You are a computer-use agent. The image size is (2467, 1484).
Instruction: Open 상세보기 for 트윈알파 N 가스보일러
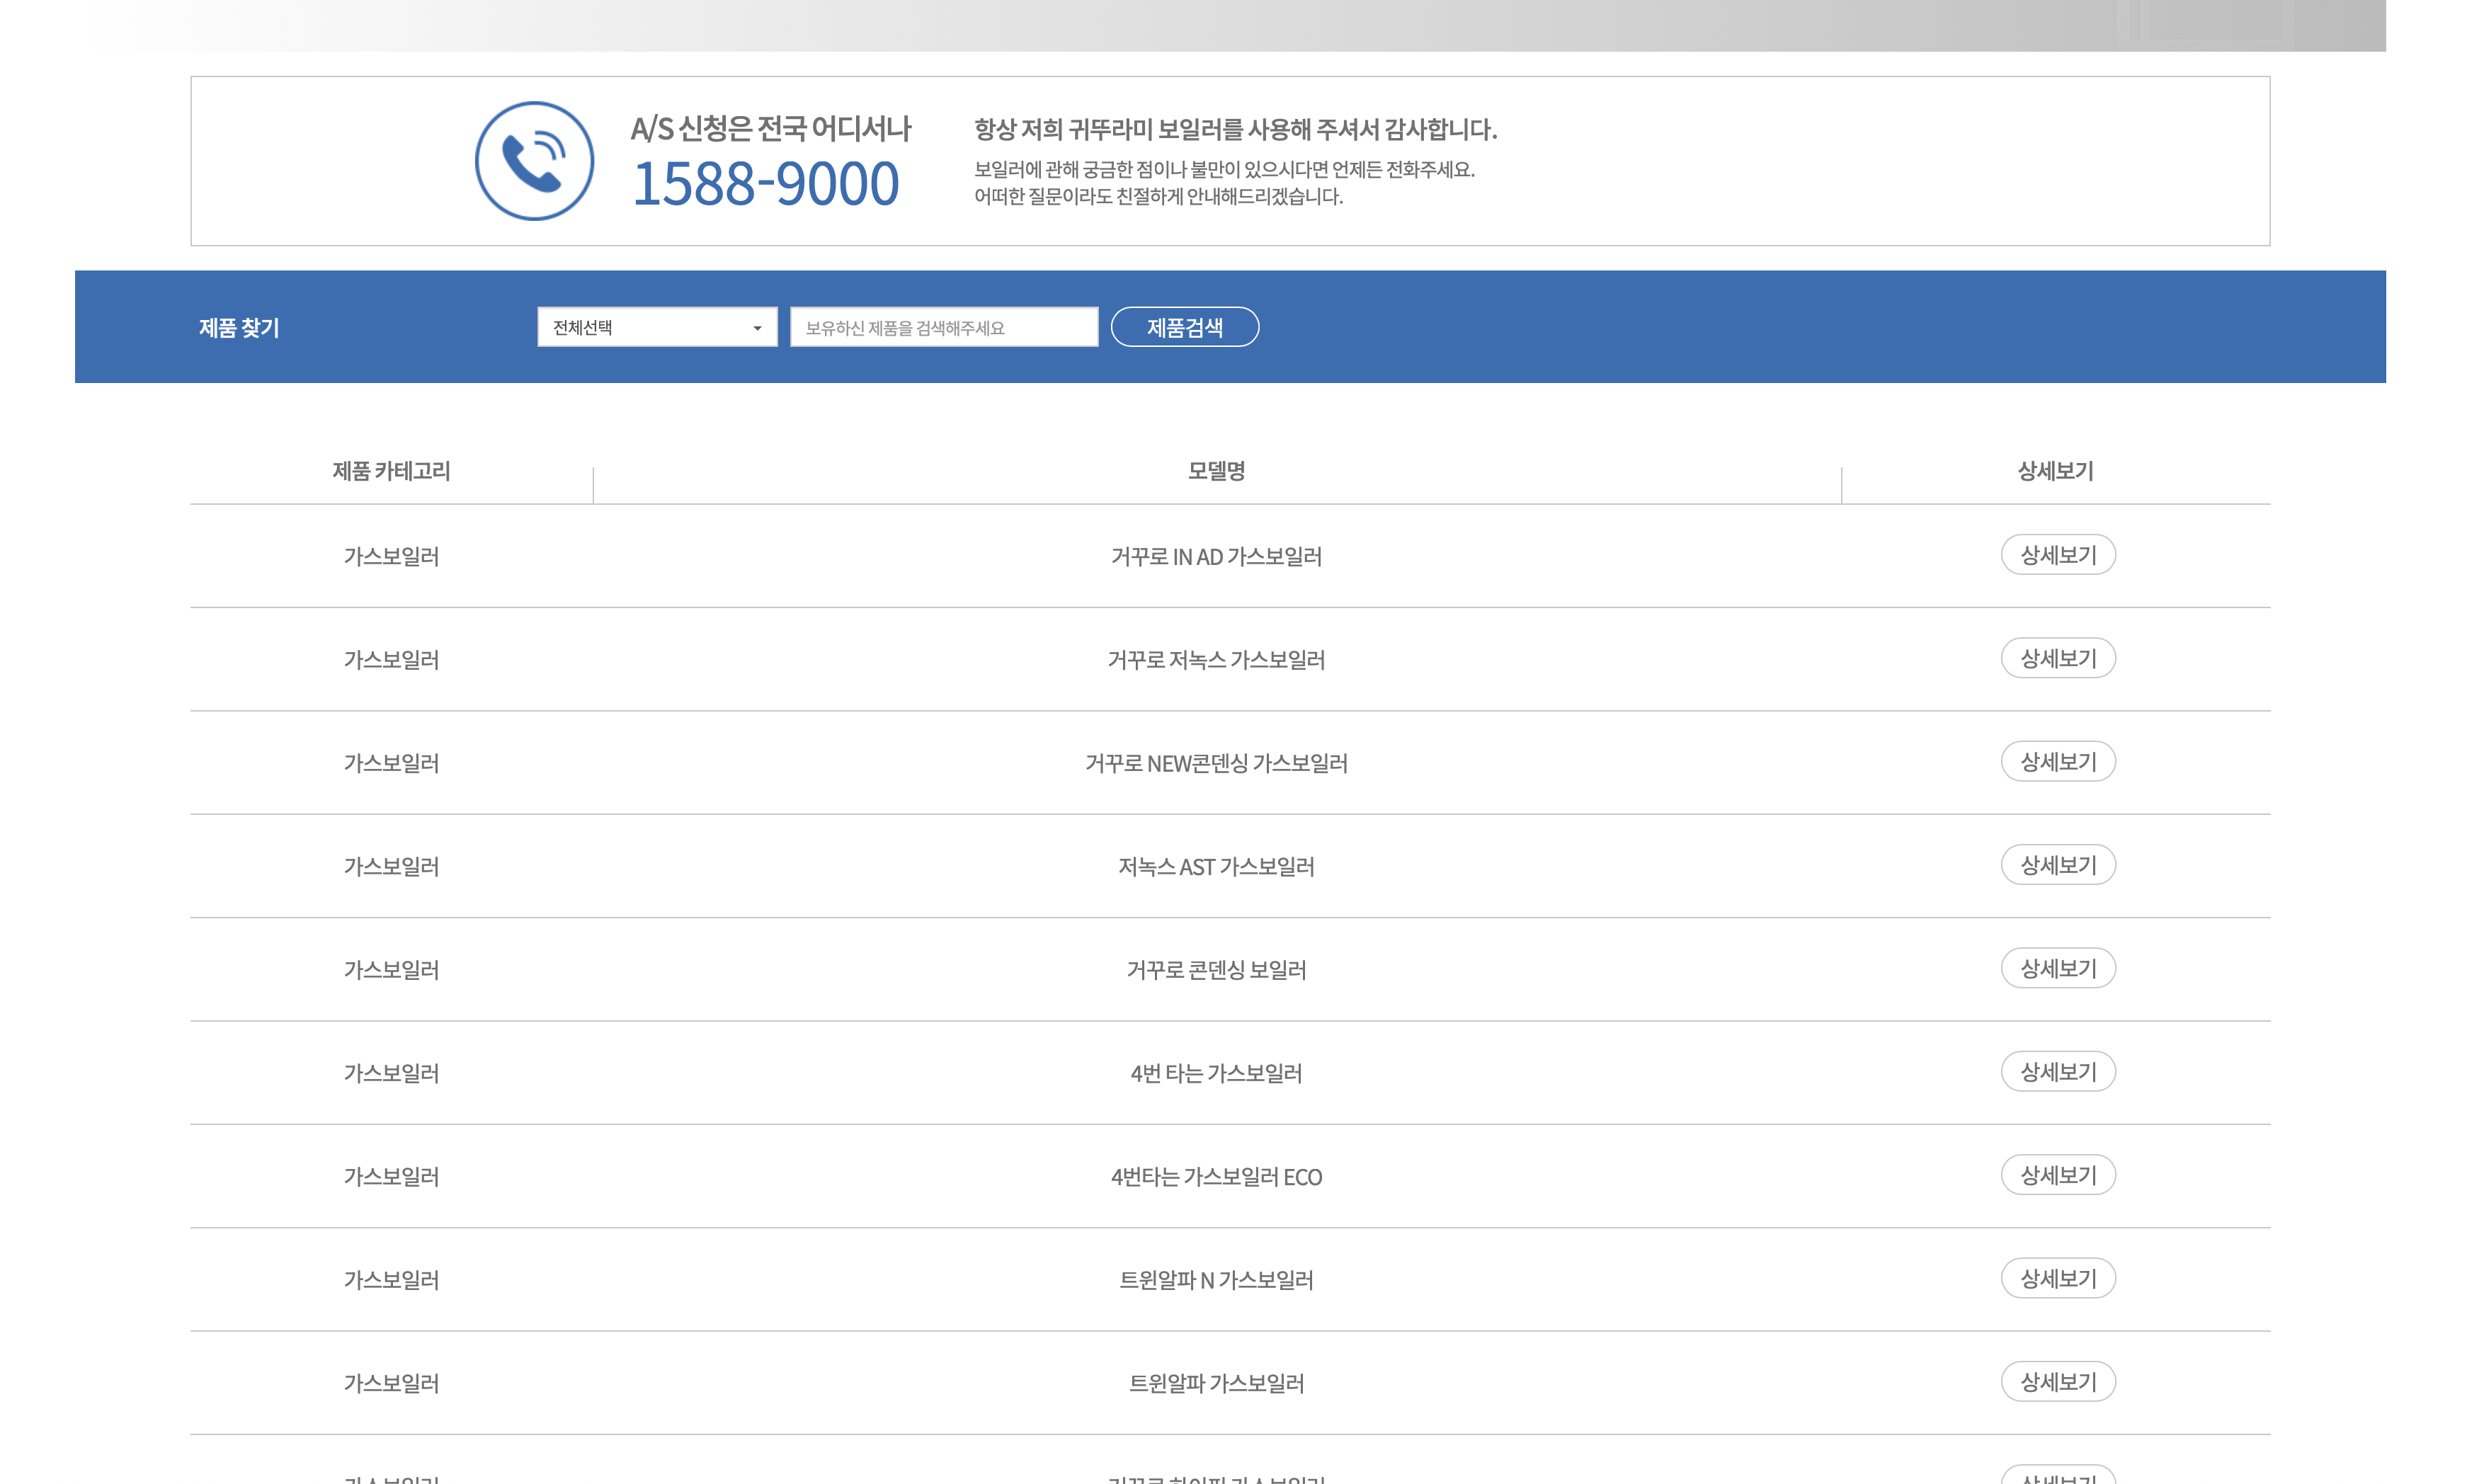[2057, 1278]
